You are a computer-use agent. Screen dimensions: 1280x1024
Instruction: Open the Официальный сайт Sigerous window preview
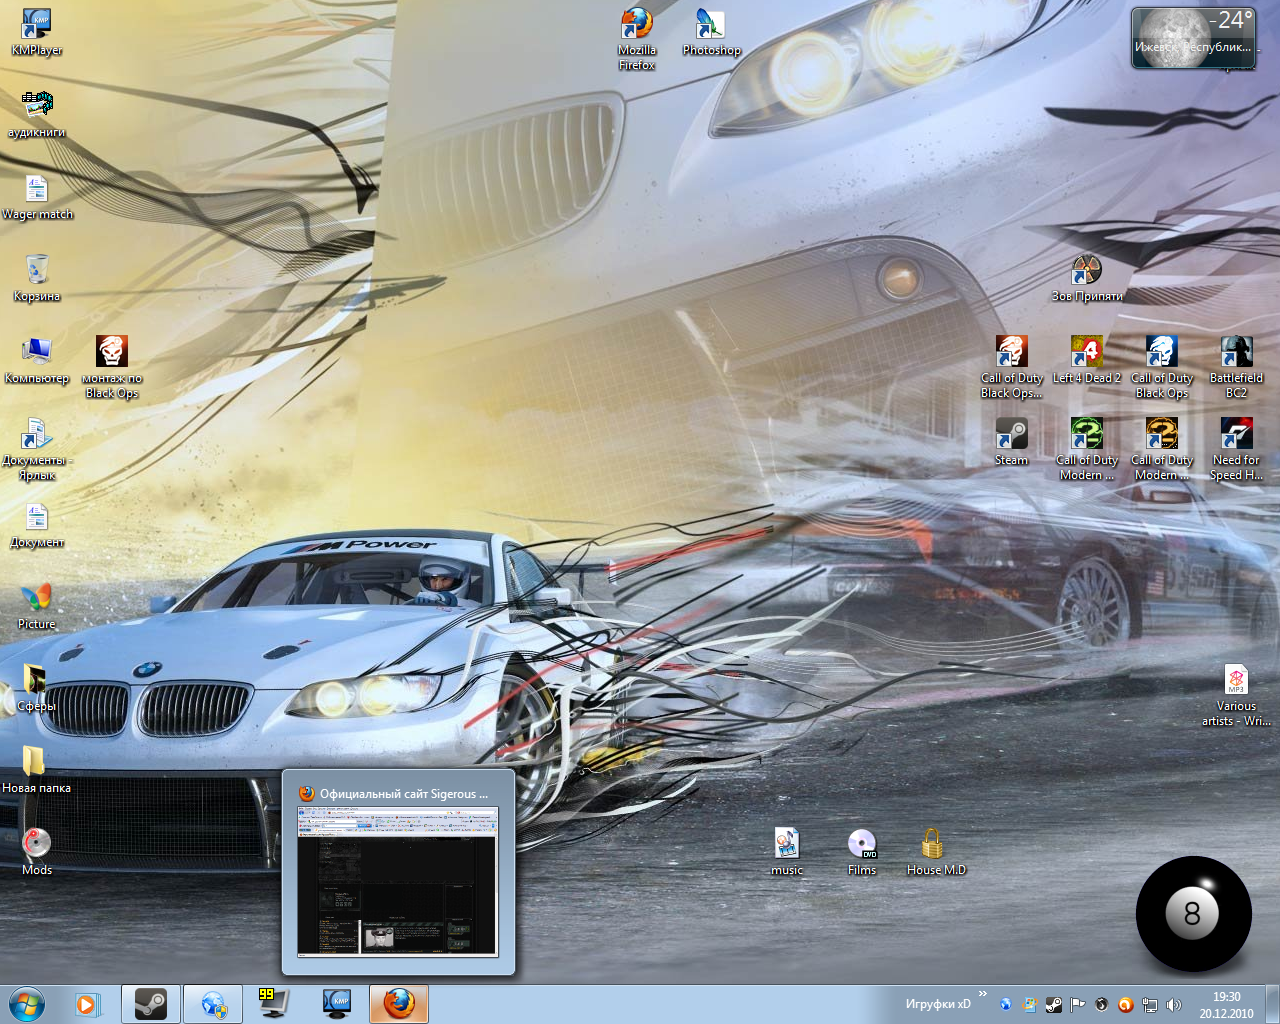pos(398,871)
